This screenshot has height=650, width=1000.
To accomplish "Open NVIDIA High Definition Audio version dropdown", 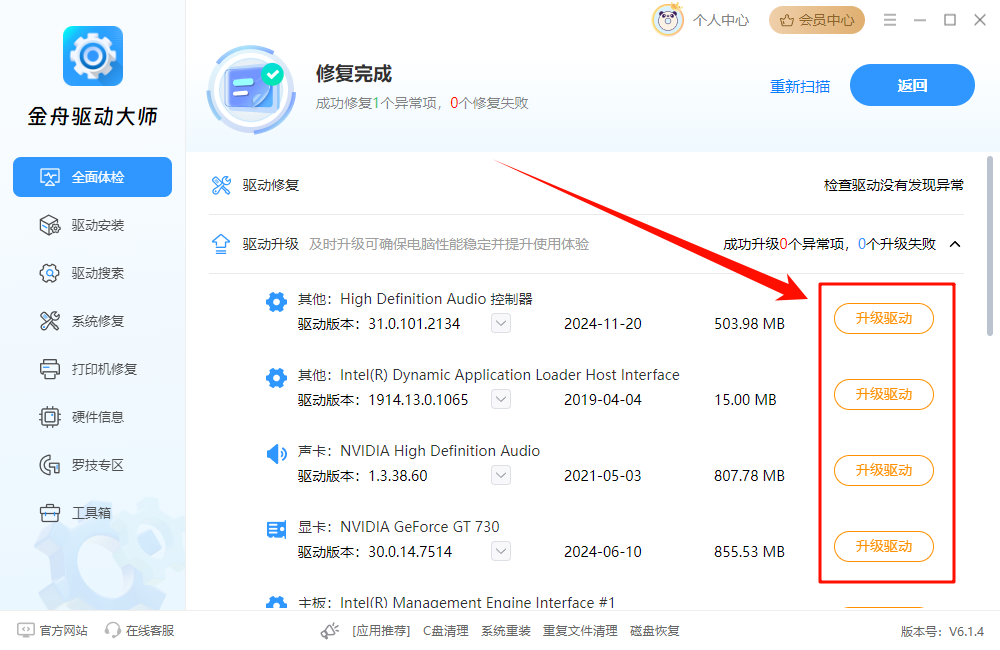I will (x=500, y=475).
